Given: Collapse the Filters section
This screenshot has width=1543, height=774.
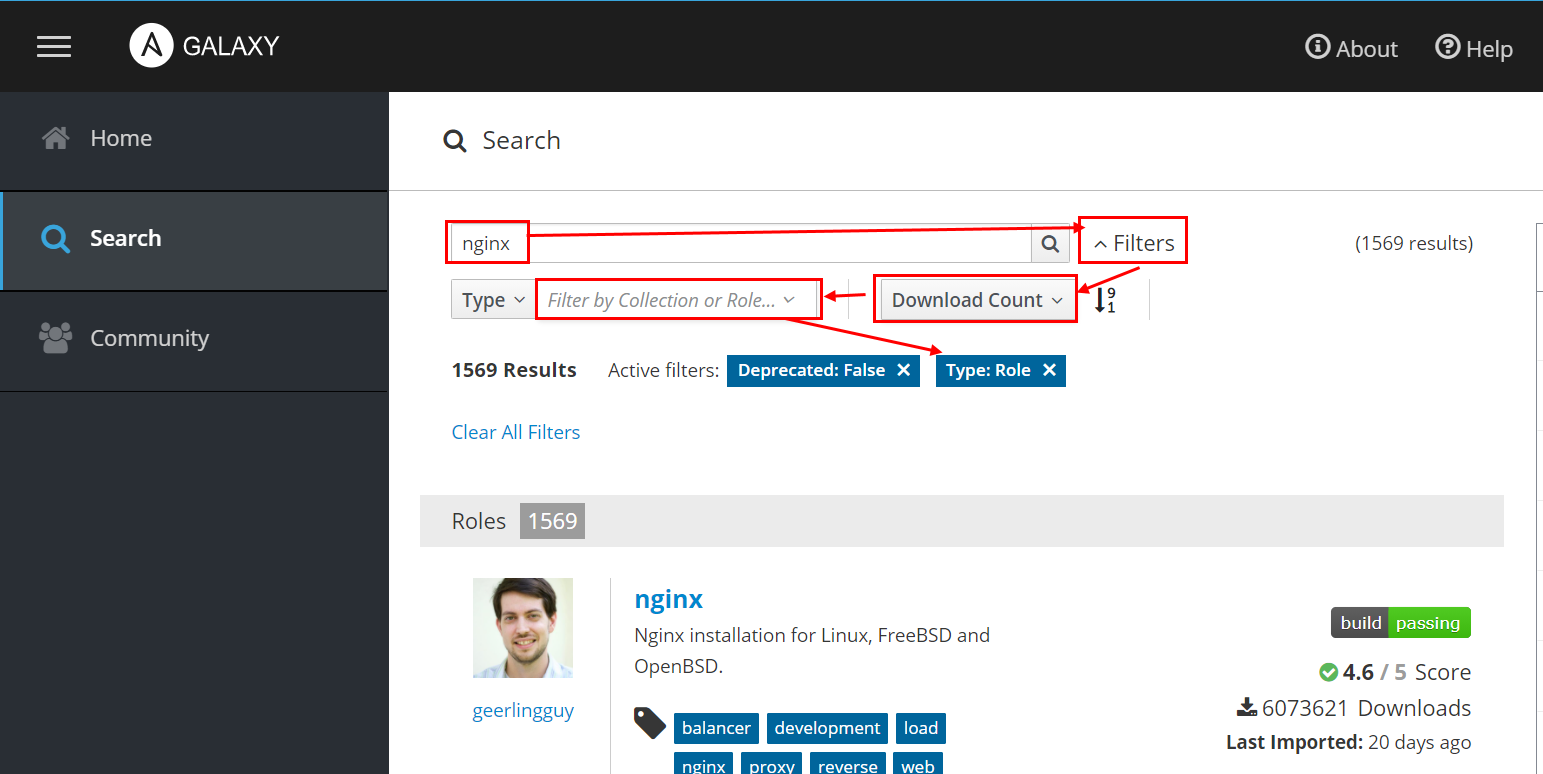Looking at the screenshot, I should pos(1133,243).
